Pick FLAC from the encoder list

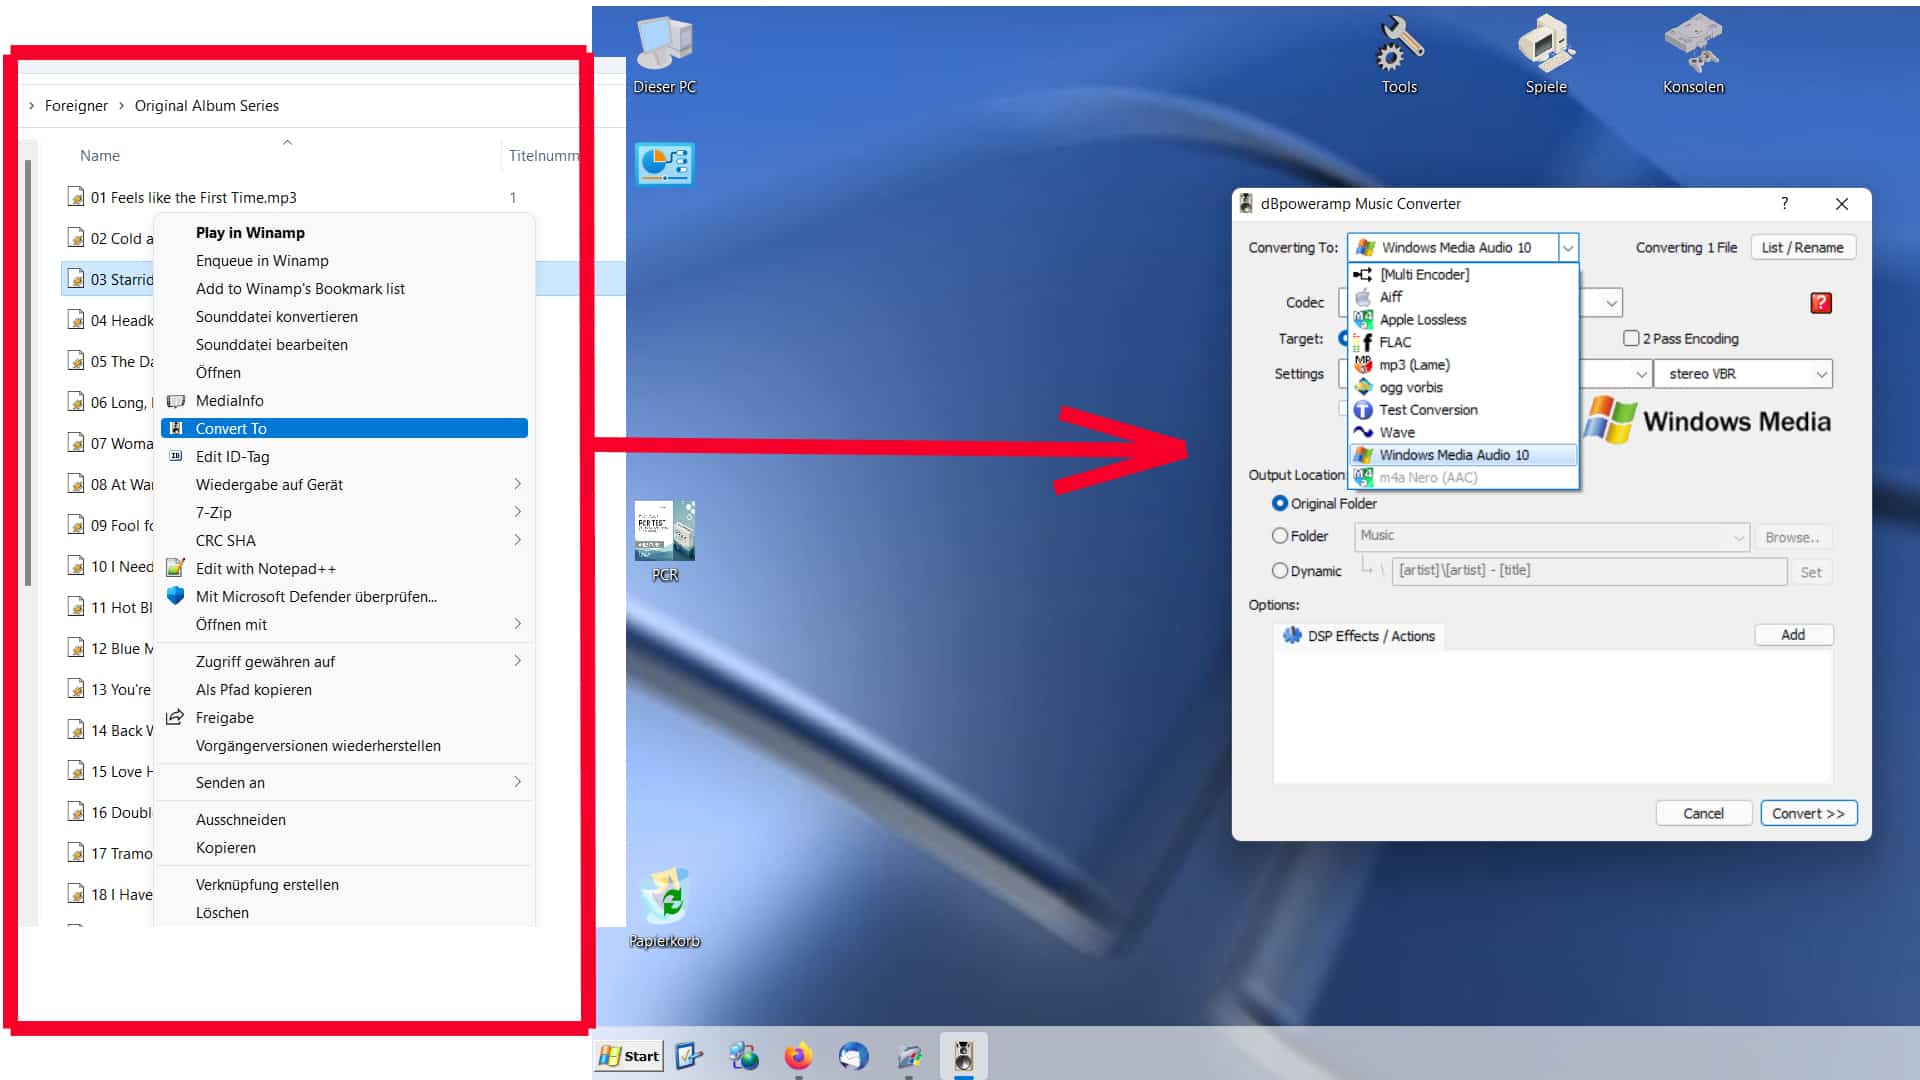pyautogui.click(x=1463, y=342)
